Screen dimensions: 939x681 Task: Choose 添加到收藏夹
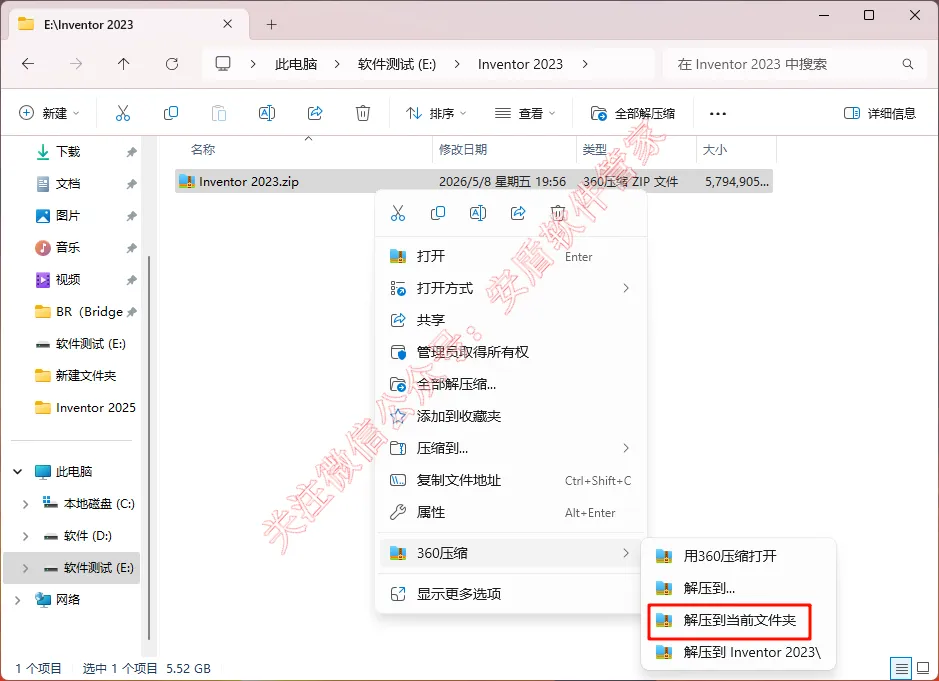tap(513, 416)
